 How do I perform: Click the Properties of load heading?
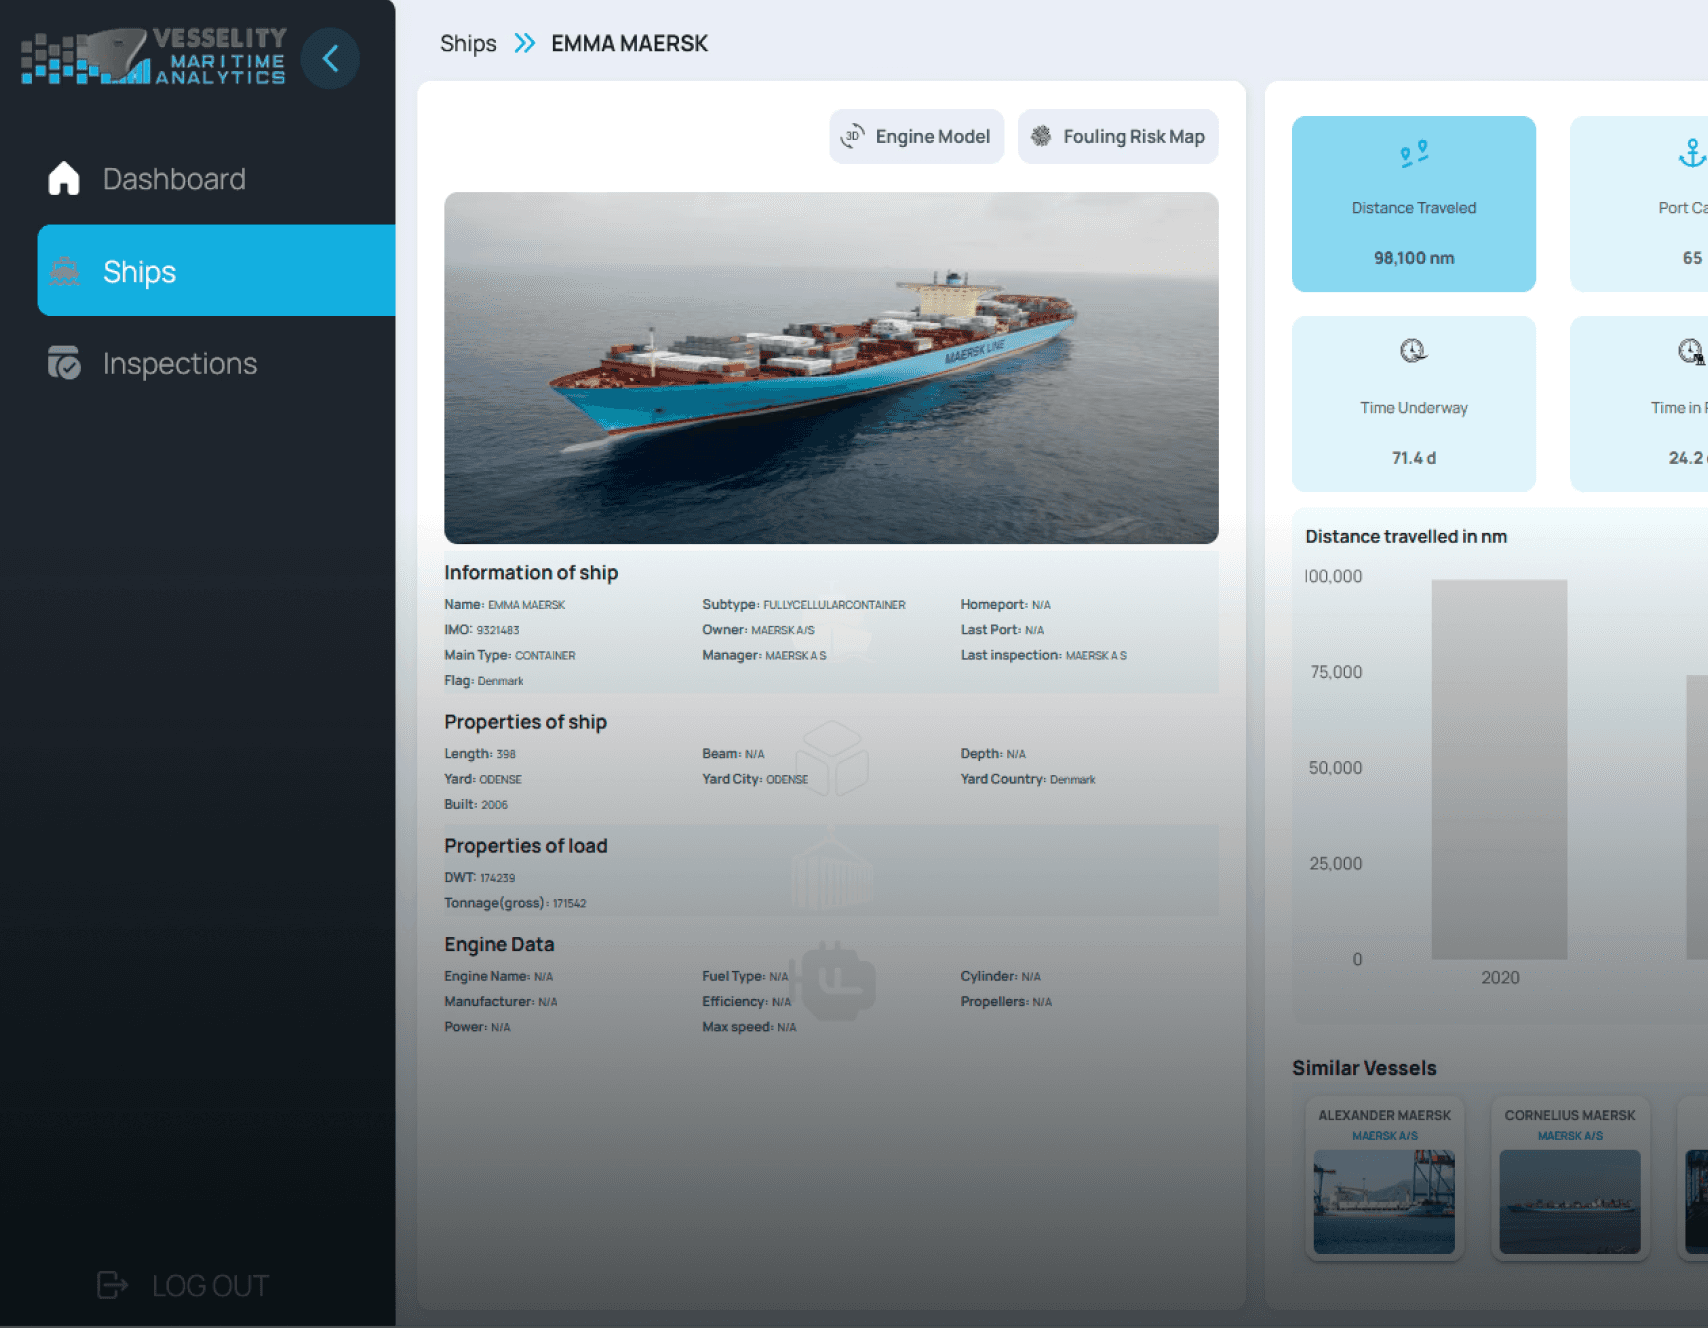526,846
